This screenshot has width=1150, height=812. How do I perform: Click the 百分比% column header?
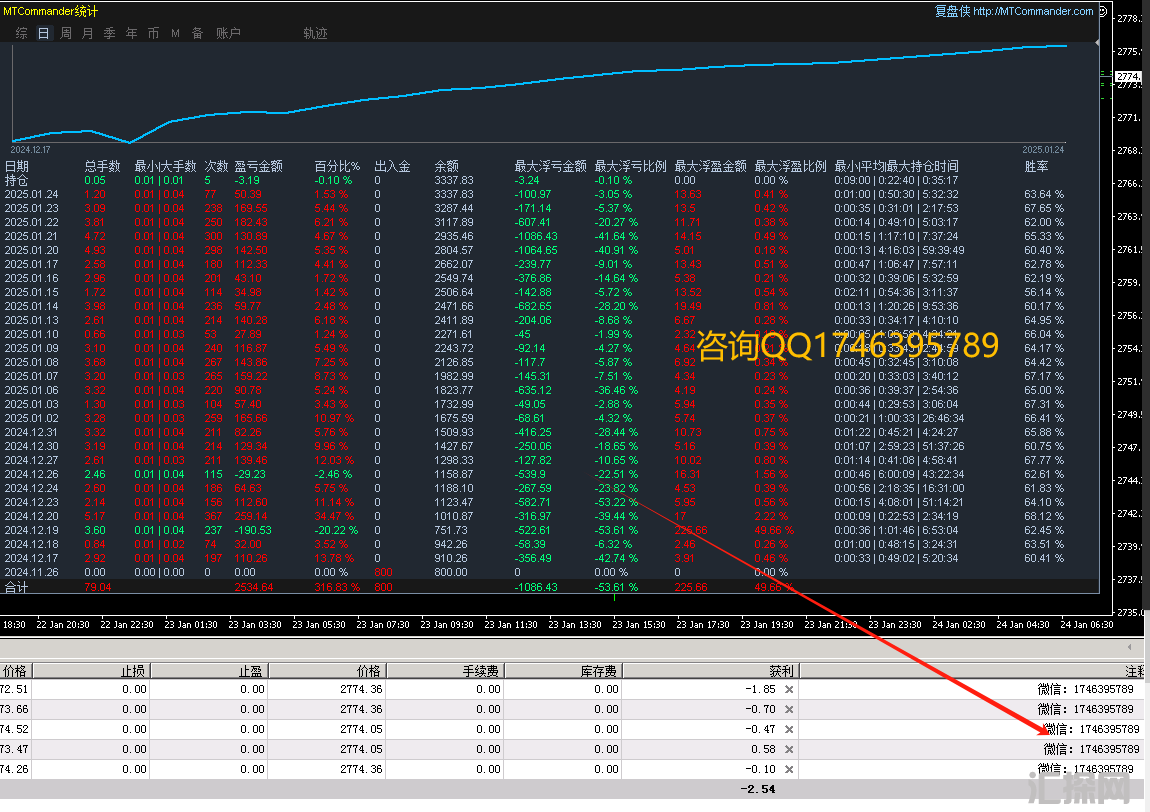337,167
